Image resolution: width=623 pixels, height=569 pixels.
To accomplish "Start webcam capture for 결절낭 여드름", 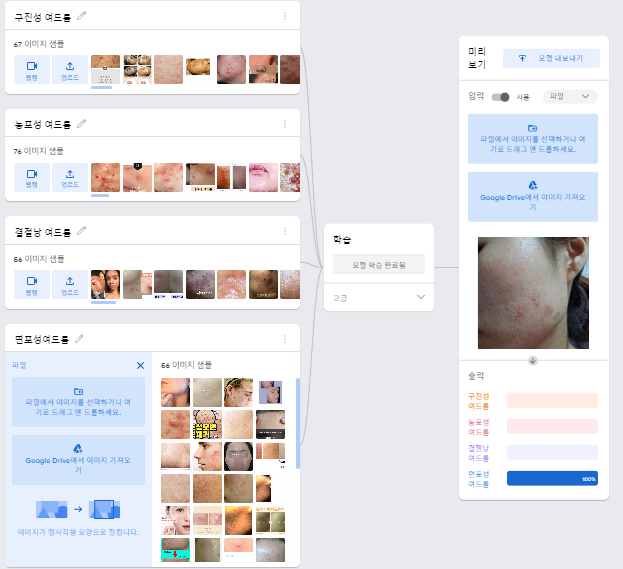I will (32, 284).
